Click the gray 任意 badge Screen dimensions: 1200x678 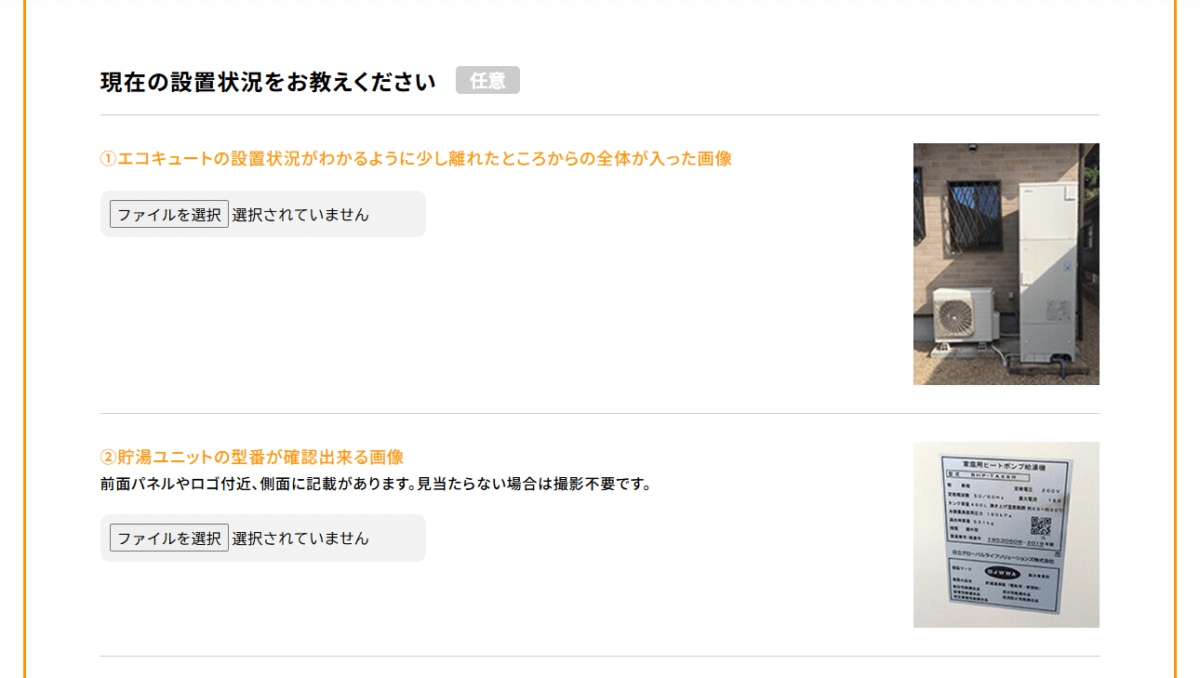(x=488, y=81)
